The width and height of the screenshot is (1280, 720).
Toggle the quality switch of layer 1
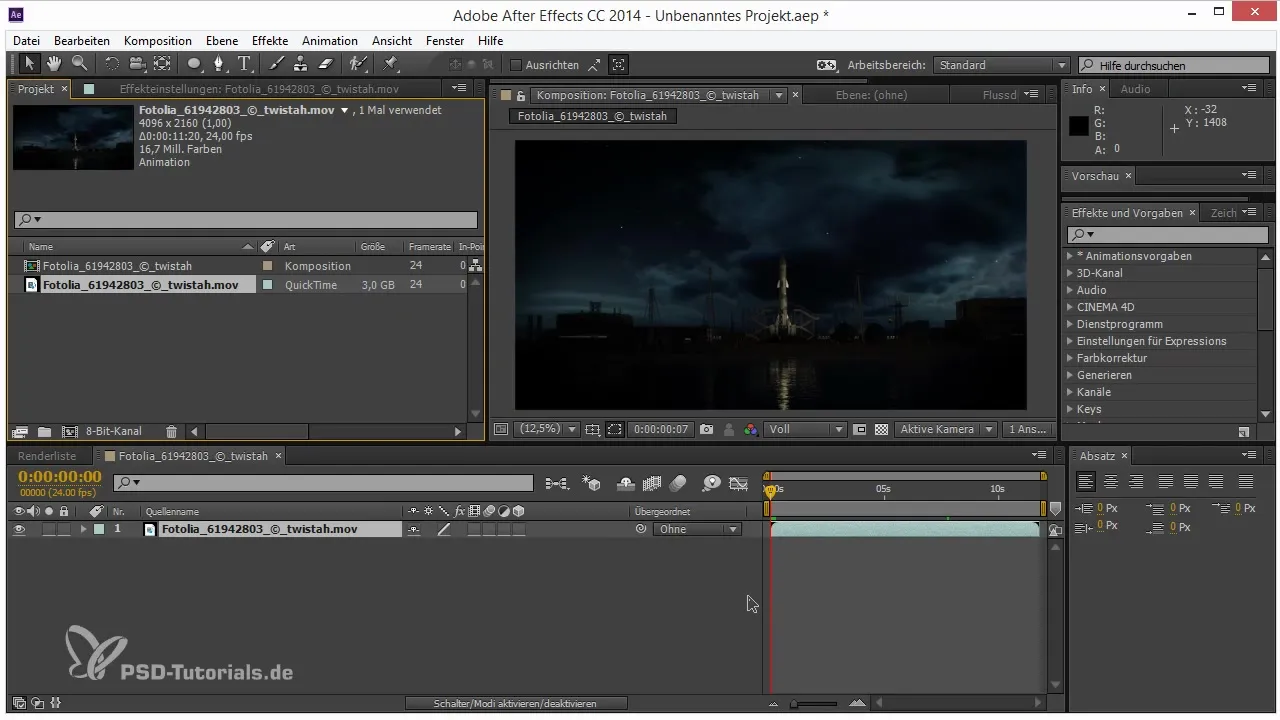(444, 529)
